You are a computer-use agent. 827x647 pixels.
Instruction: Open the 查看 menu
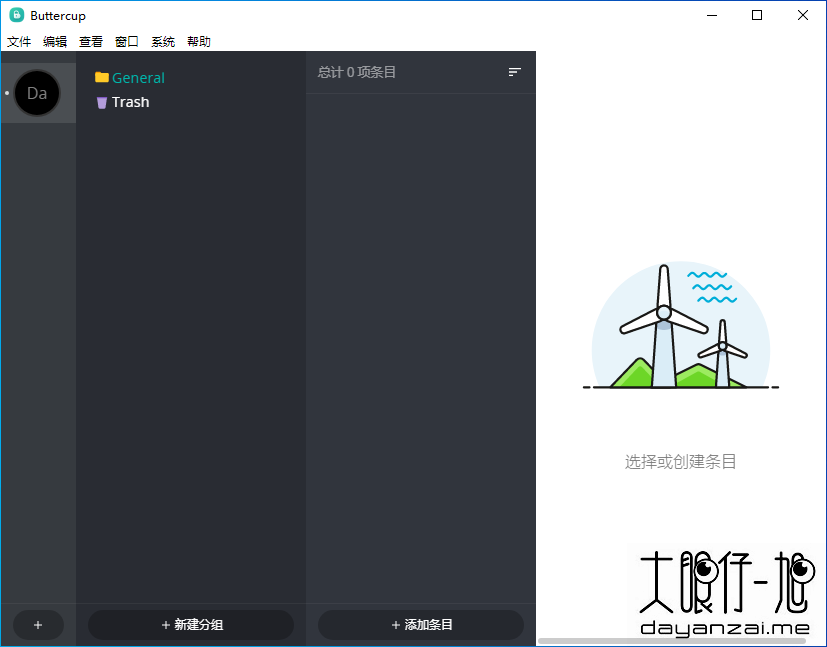(91, 42)
